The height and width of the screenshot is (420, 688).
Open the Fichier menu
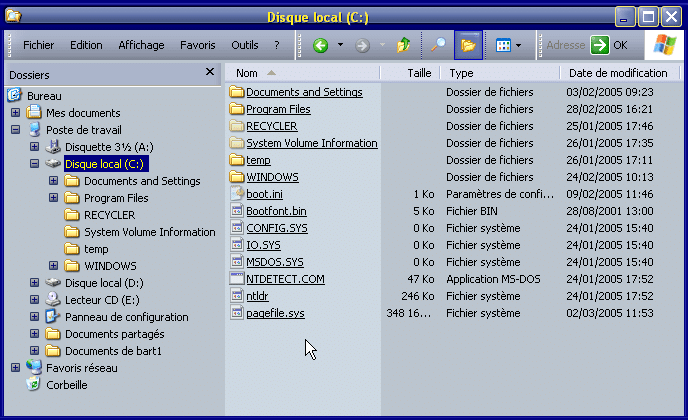click(x=39, y=45)
